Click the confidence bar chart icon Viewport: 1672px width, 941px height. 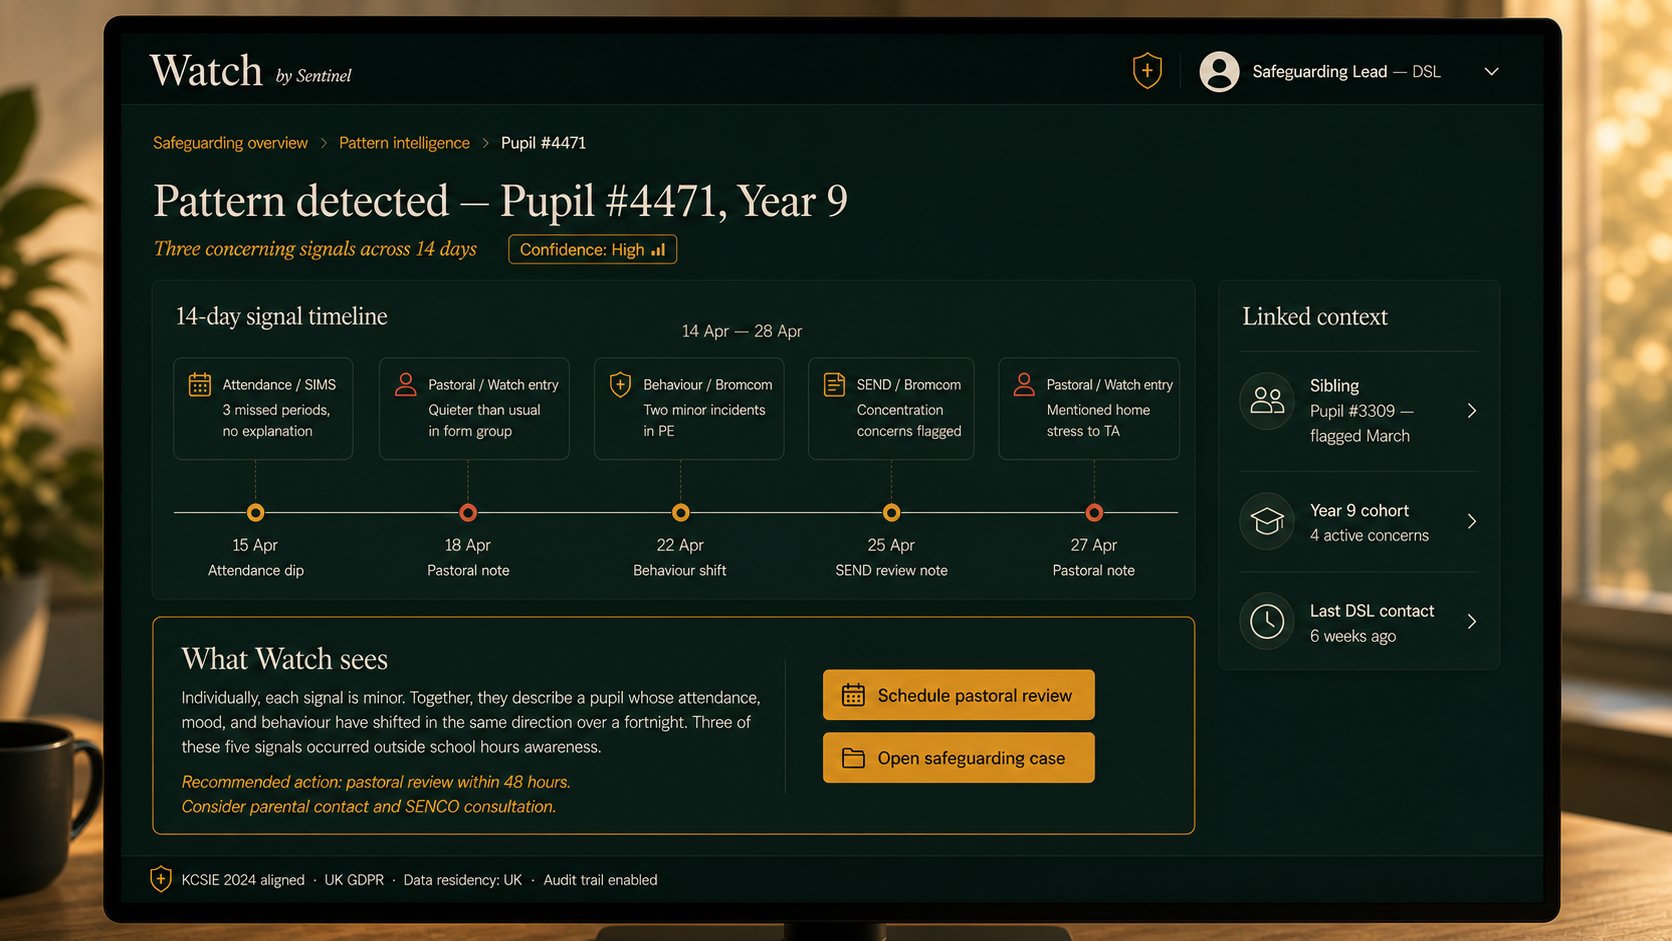[658, 250]
